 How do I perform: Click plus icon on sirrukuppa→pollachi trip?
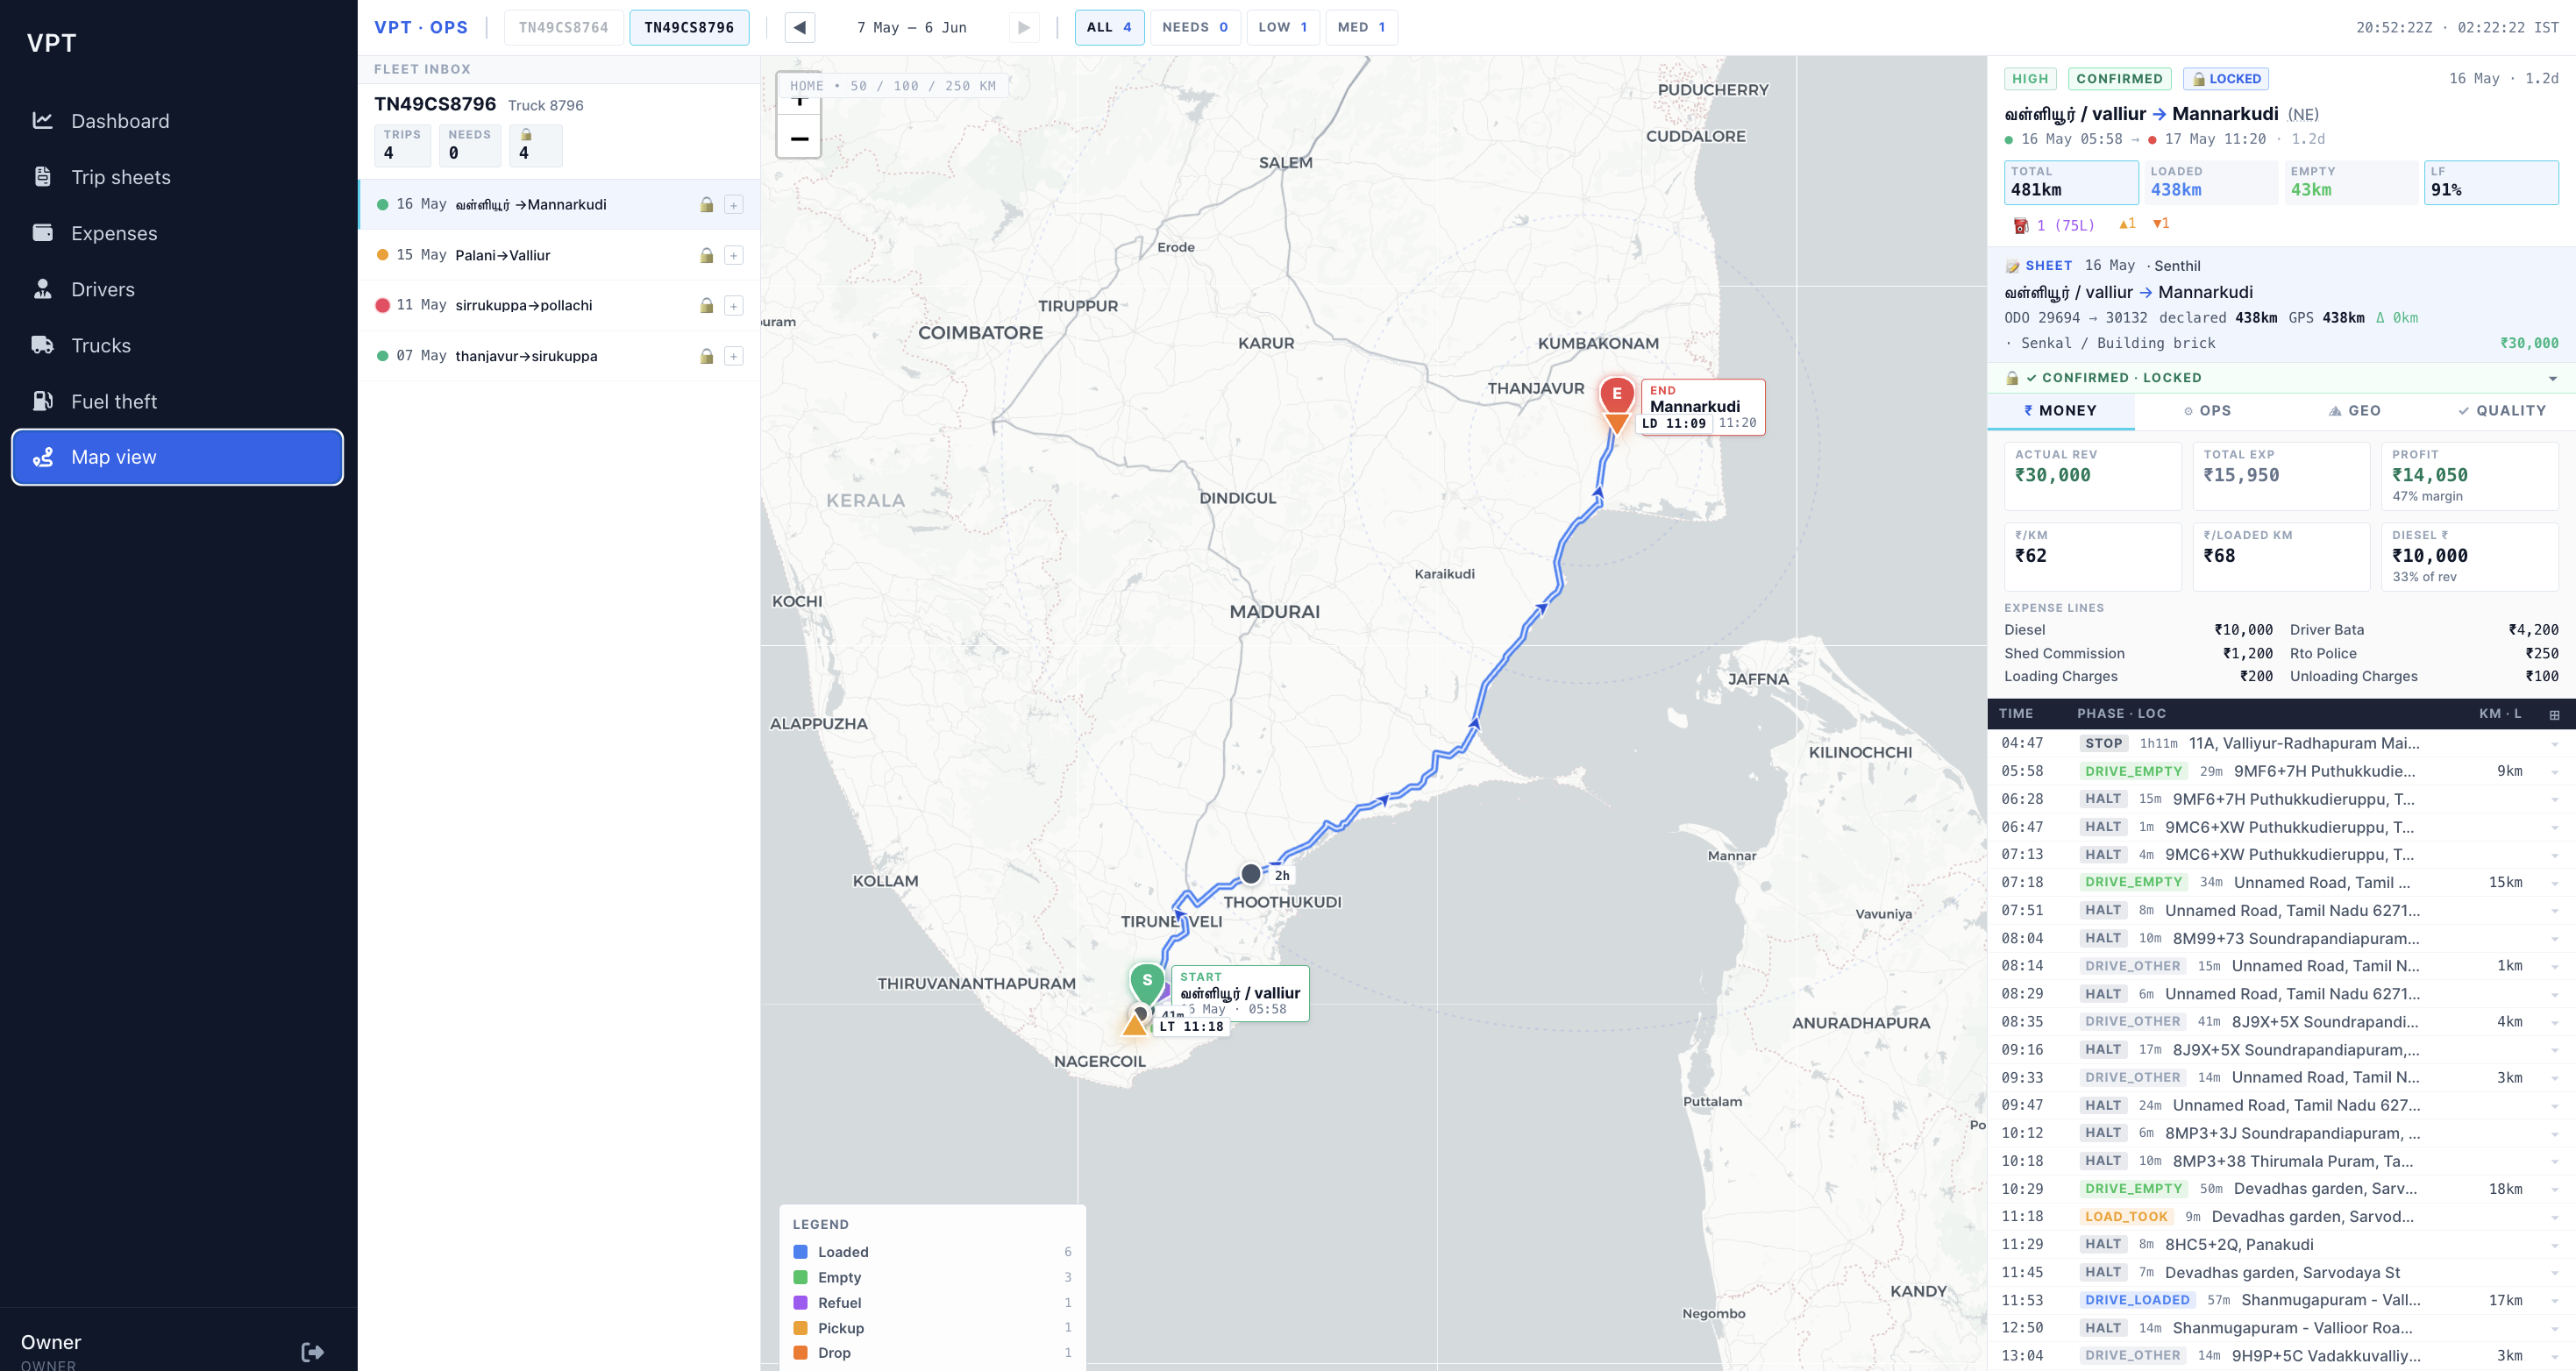tap(733, 306)
